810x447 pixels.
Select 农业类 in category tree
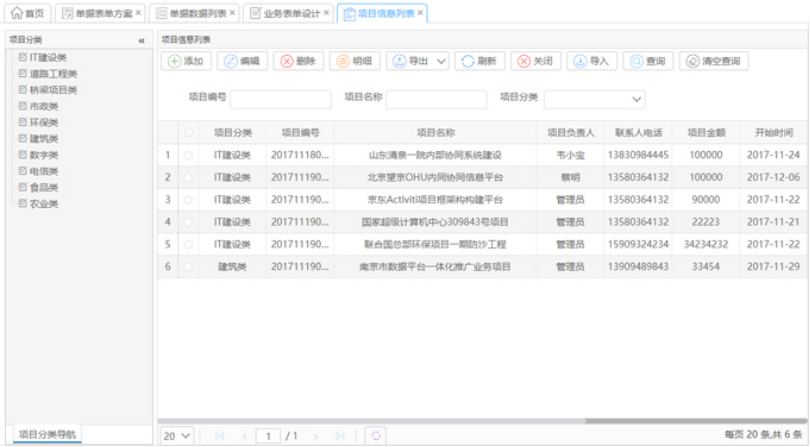[43, 204]
